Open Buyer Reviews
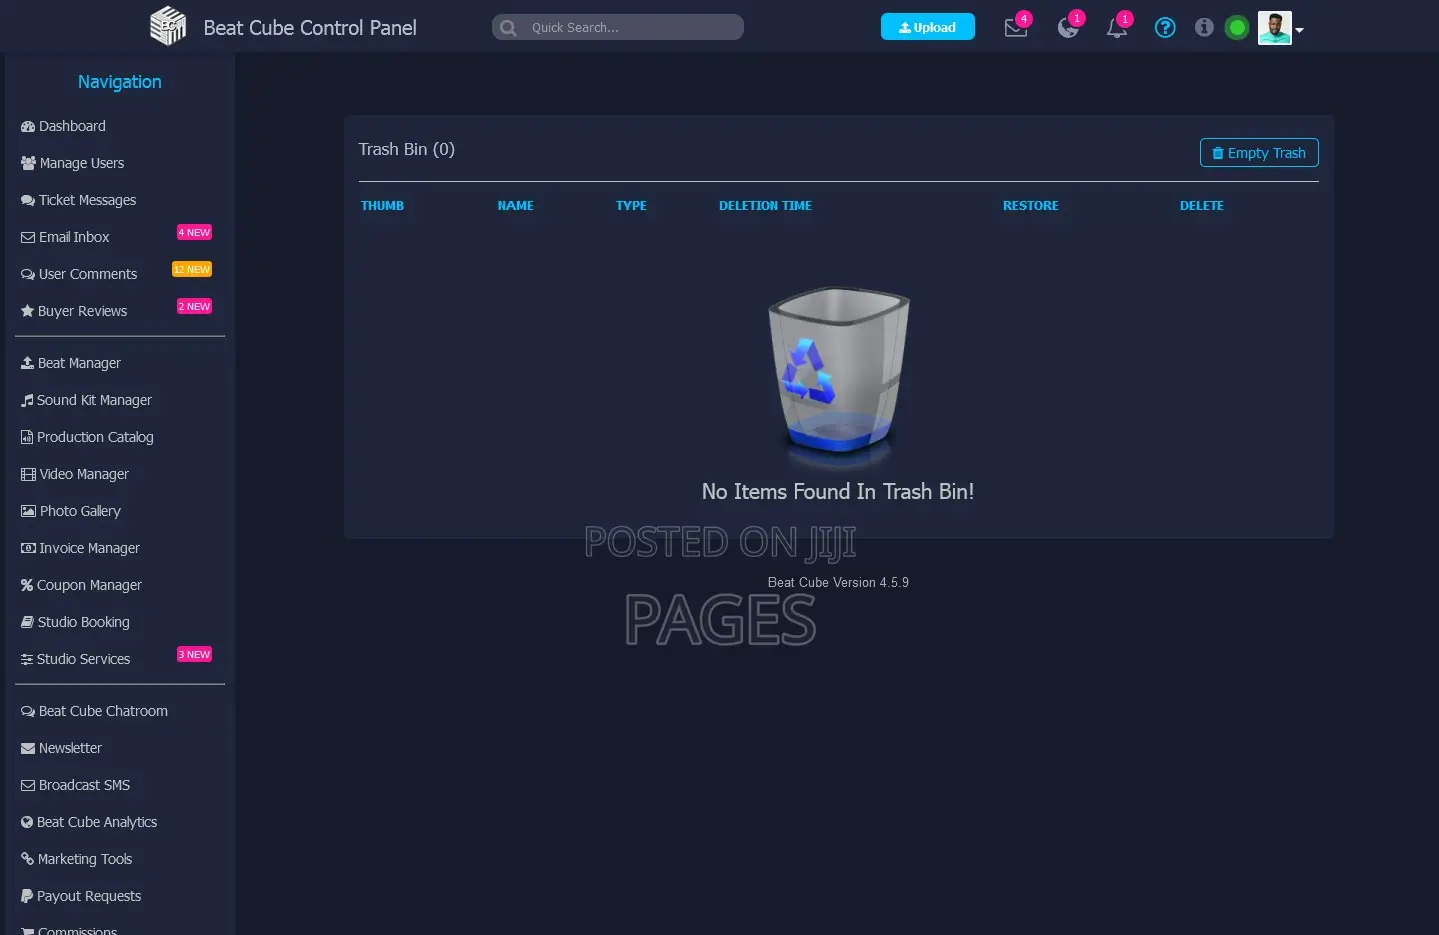Image resolution: width=1439 pixels, height=935 pixels. click(74, 311)
